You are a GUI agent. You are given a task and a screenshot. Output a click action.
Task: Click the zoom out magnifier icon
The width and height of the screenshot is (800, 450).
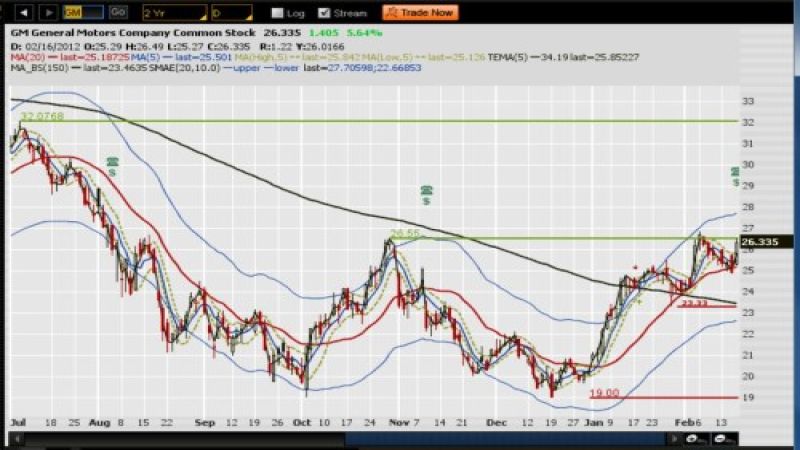pyautogui.click(x=724, y=438)
